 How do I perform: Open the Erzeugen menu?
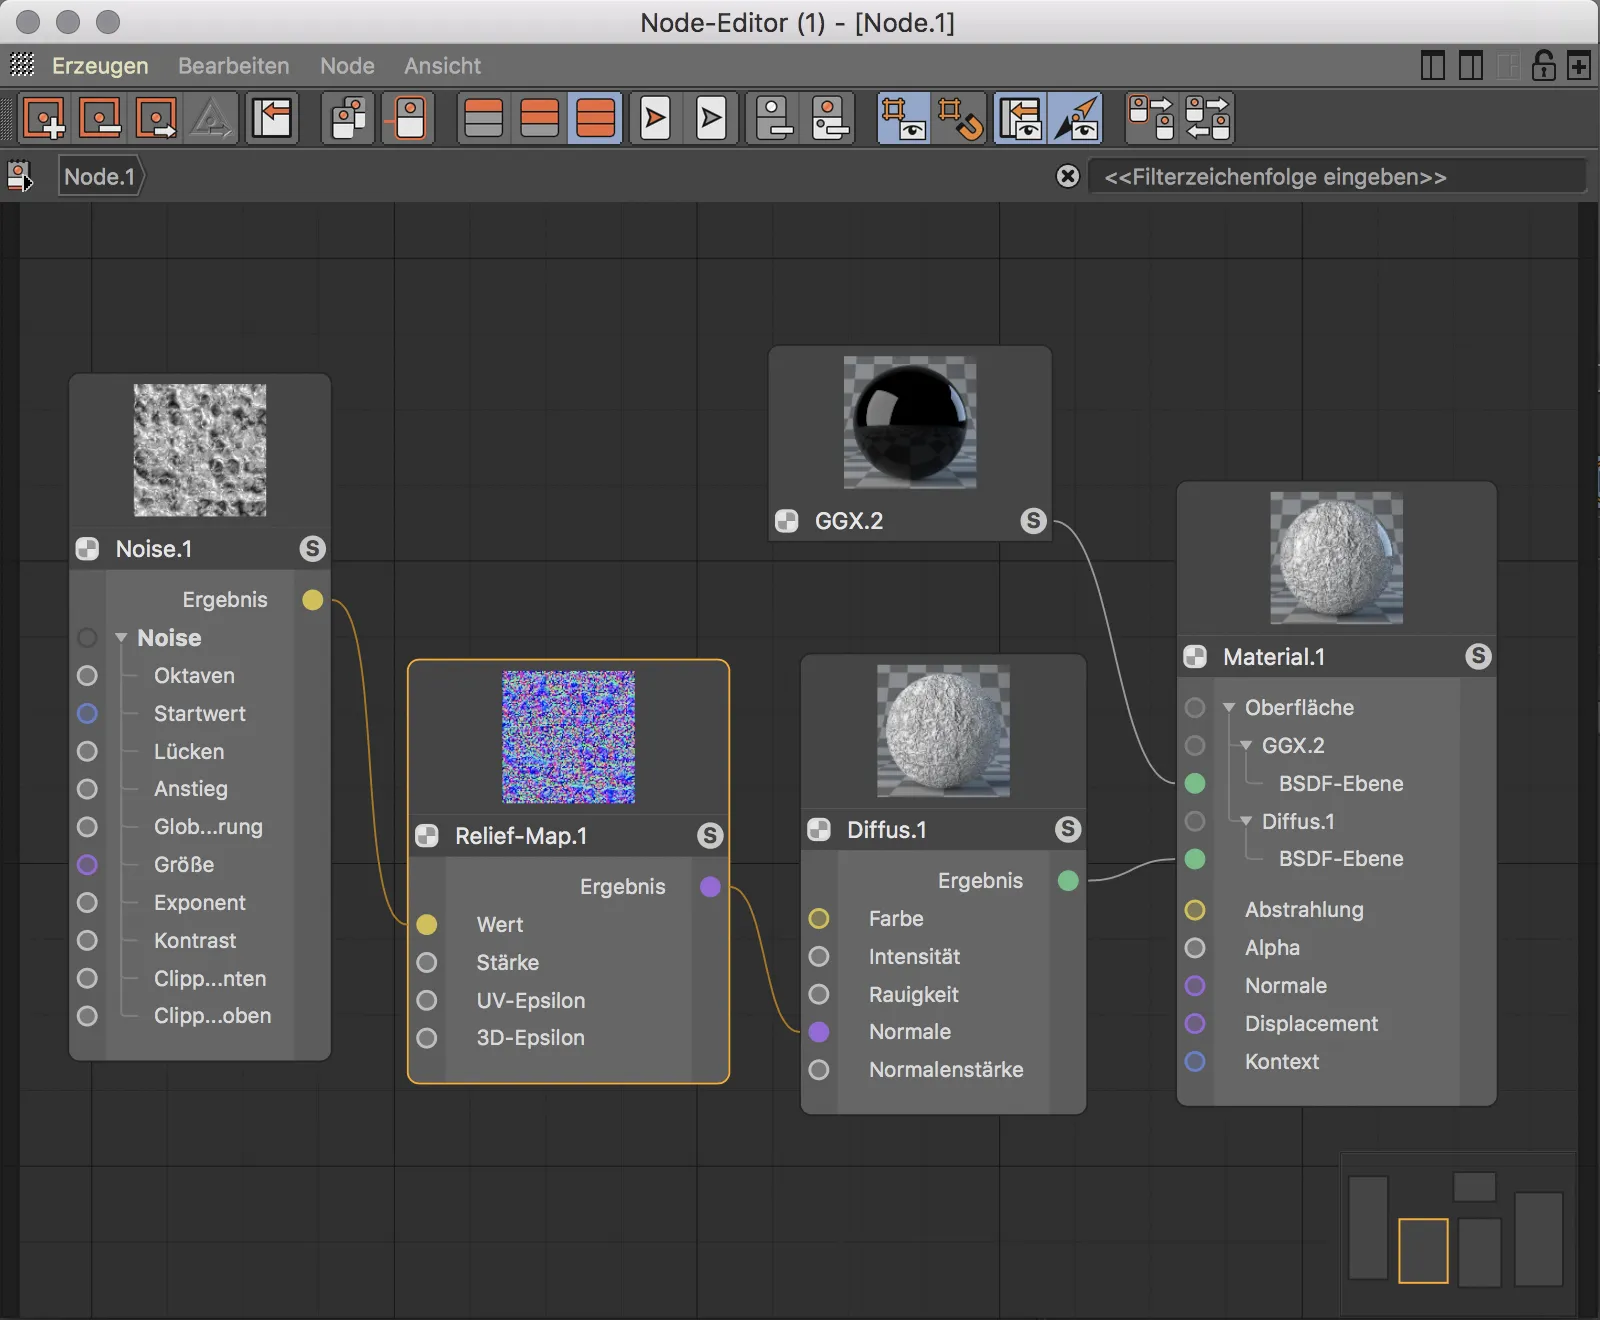click(x=100, y=66)
